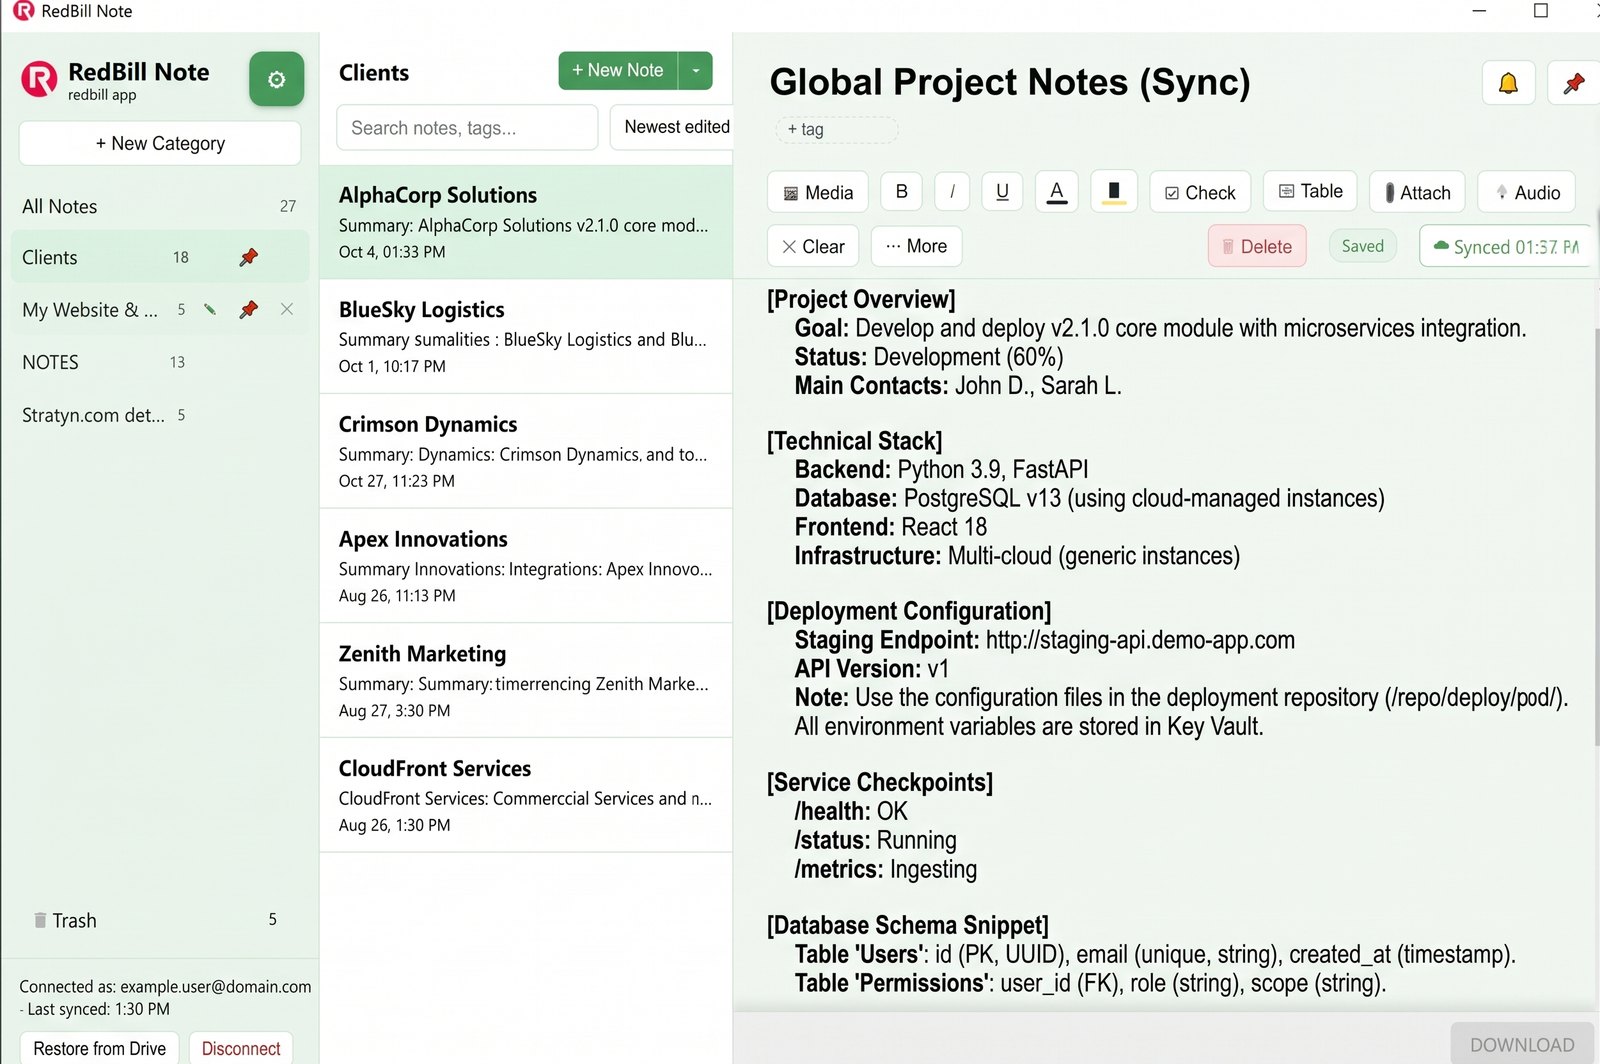Open the NOTES category
The width and height of the screenshot is (1600, 1064).
[160, 362]
